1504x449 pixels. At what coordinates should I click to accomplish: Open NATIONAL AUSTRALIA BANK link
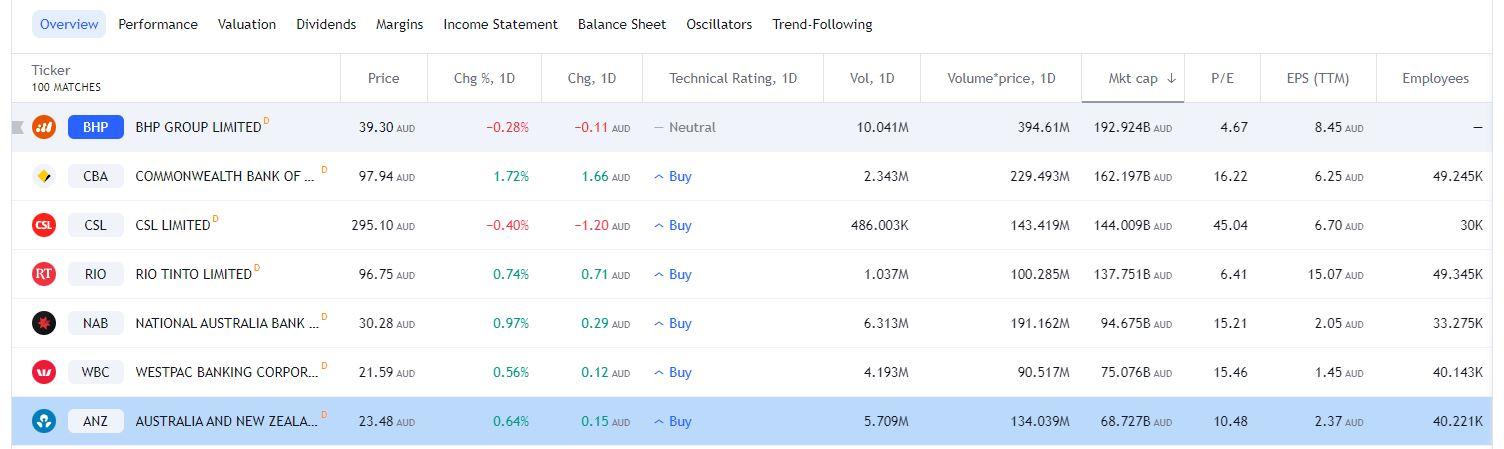226,323
